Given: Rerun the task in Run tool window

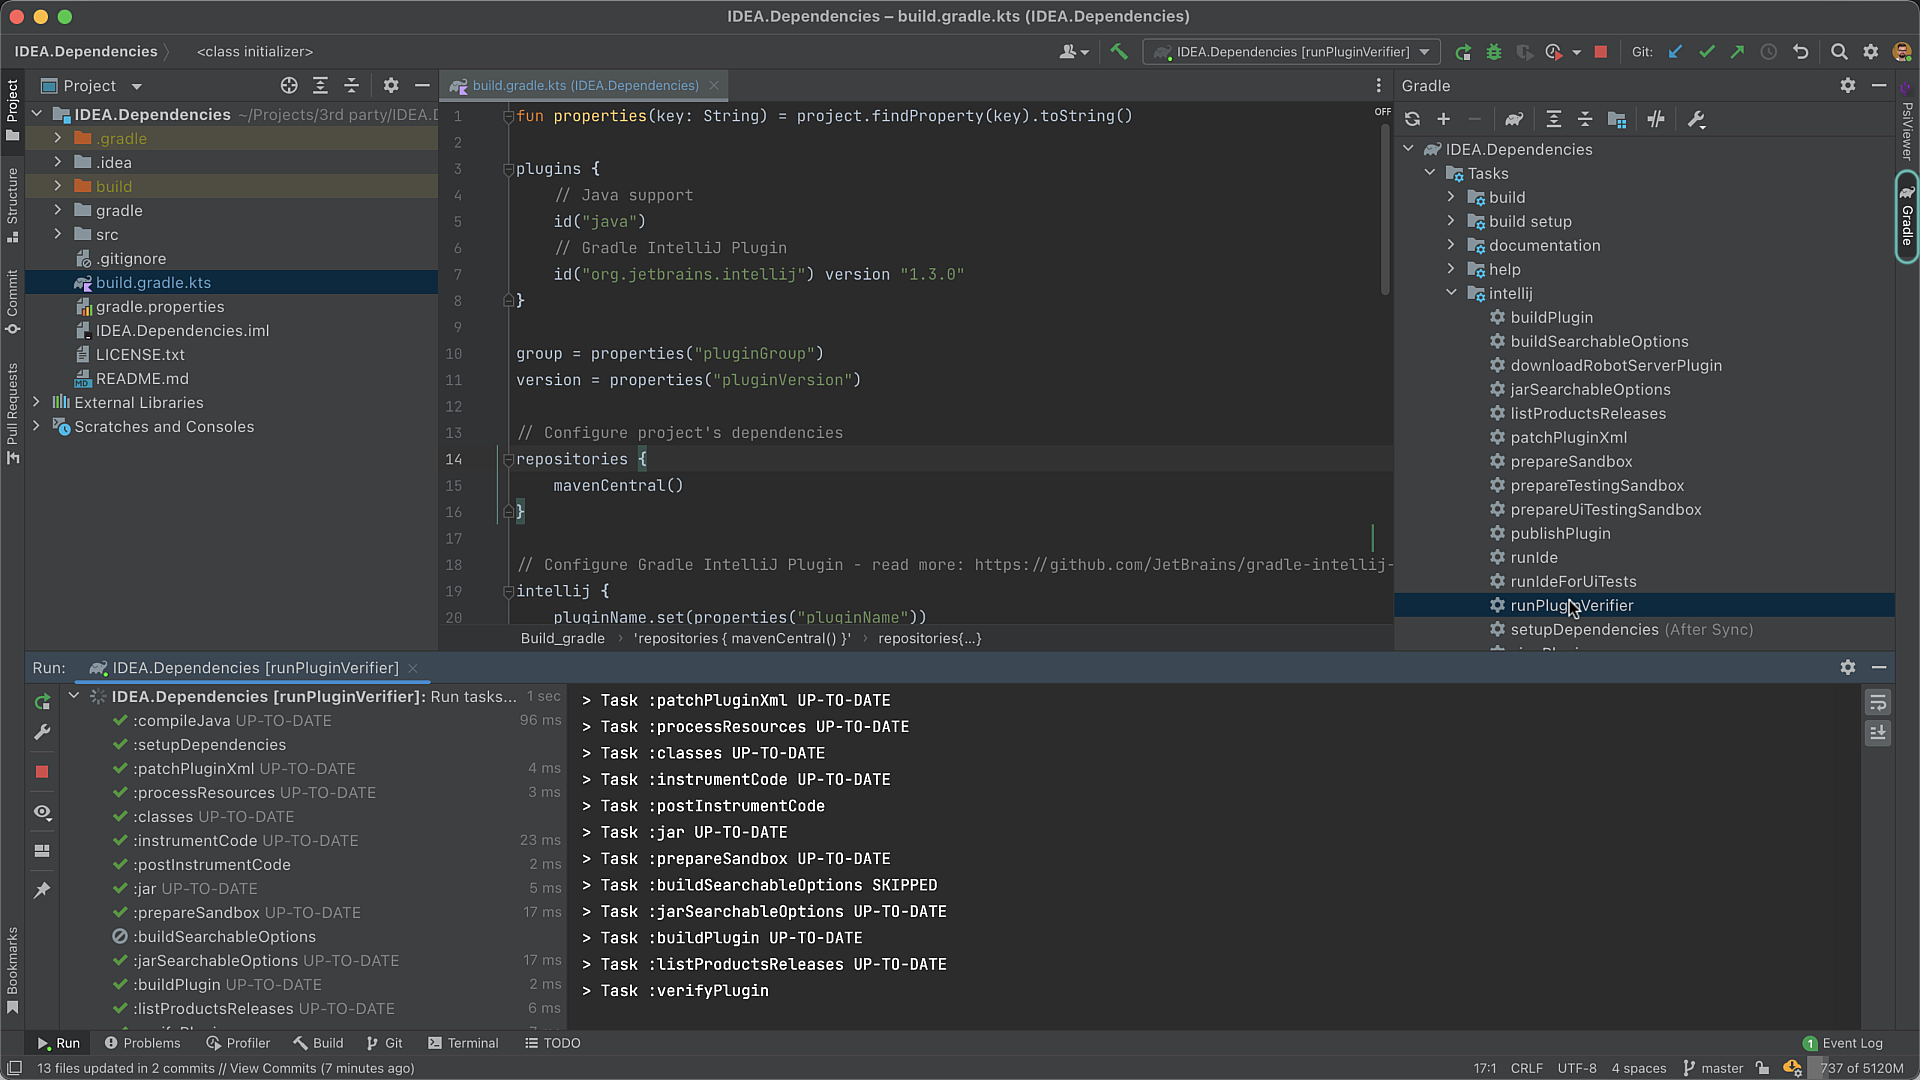Looking at the screenshot, I should click(42, 702).
